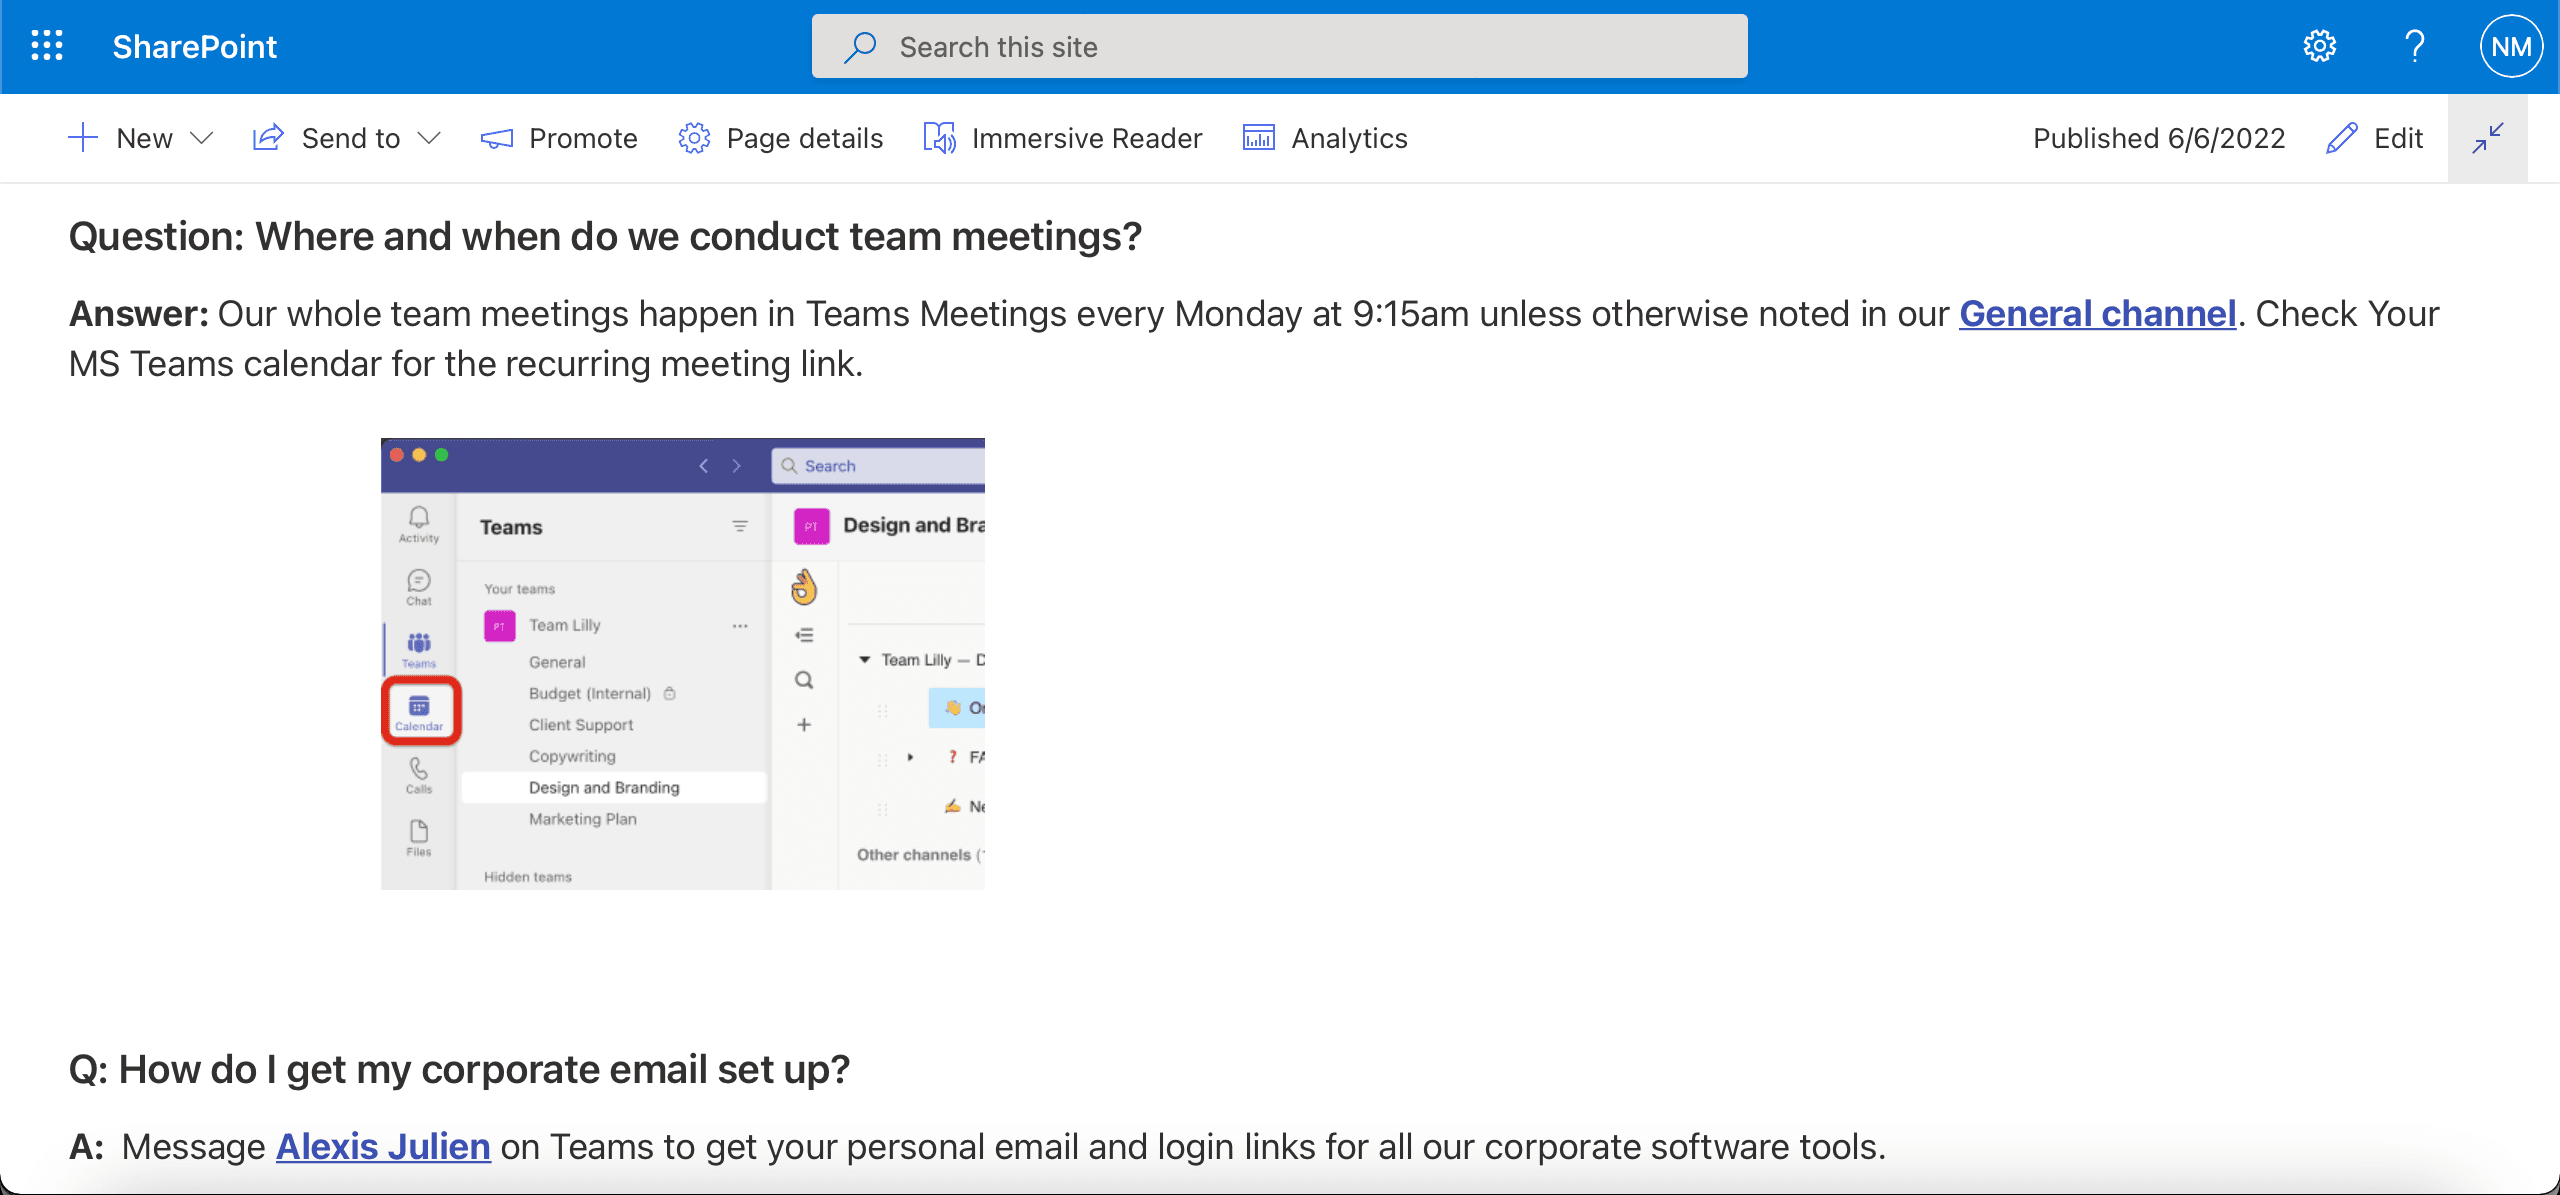2560x1195 pixels.
Task: Click the Help question mark icon
Action: pyautogui.click(x=2411, y=46)
